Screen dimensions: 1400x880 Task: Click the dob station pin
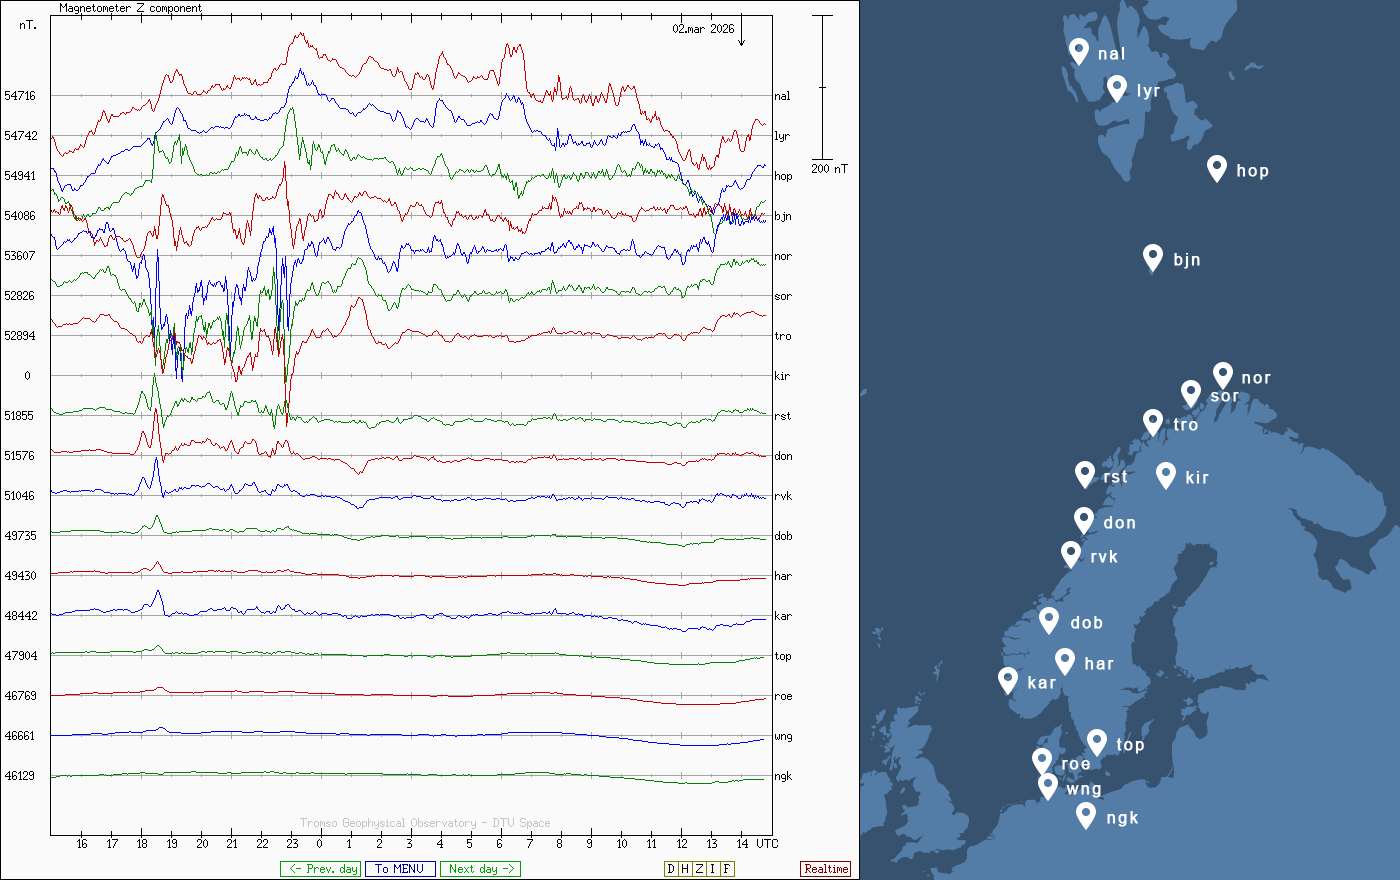(1049, 620)
